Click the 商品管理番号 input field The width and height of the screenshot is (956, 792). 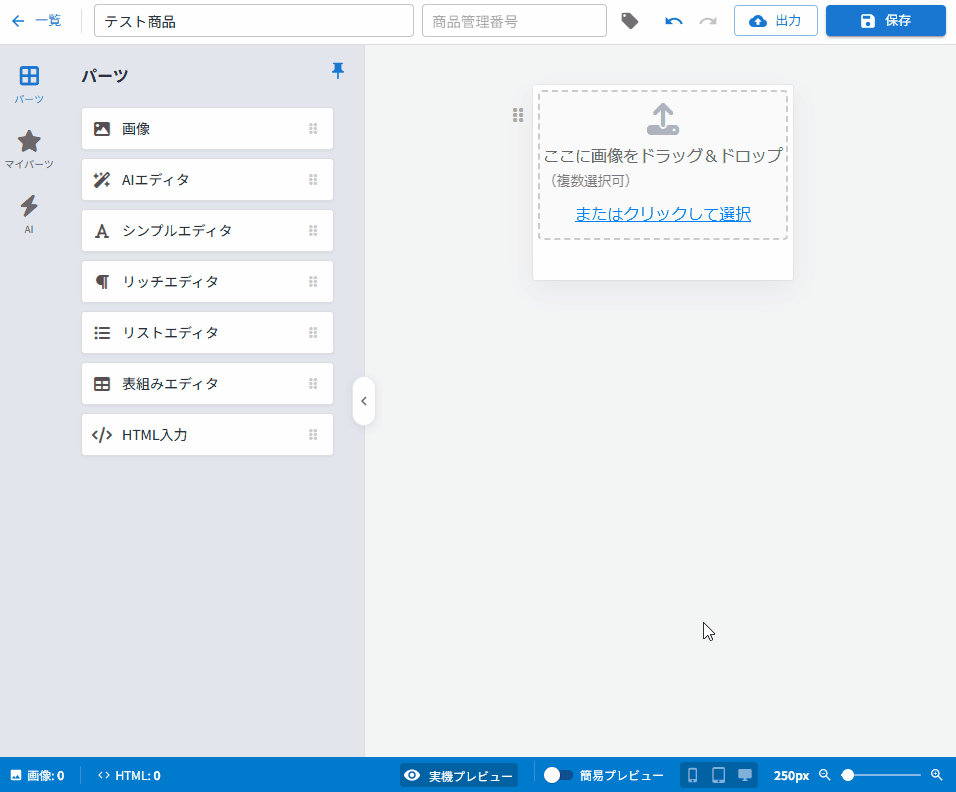pyautogui.click(x=514, y=21)
